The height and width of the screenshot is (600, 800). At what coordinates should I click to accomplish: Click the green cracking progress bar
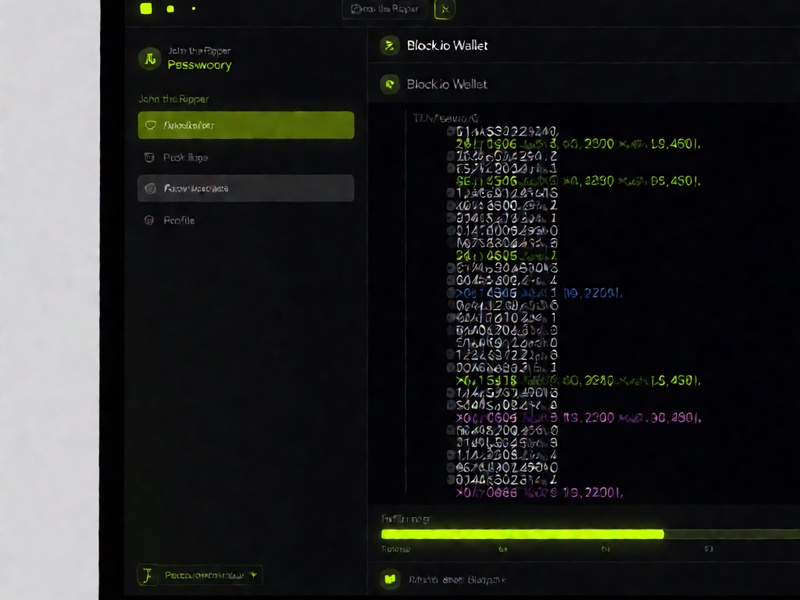click(x=522, y=534)
